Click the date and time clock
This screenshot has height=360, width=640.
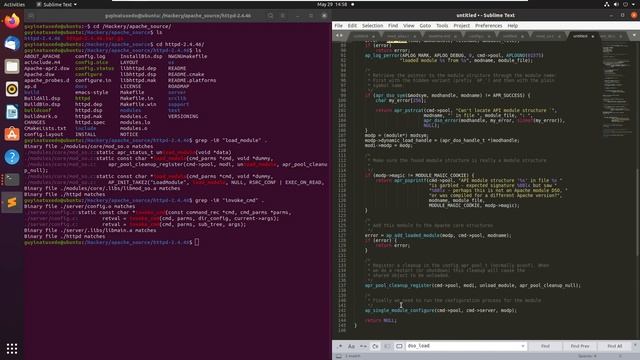332,4
